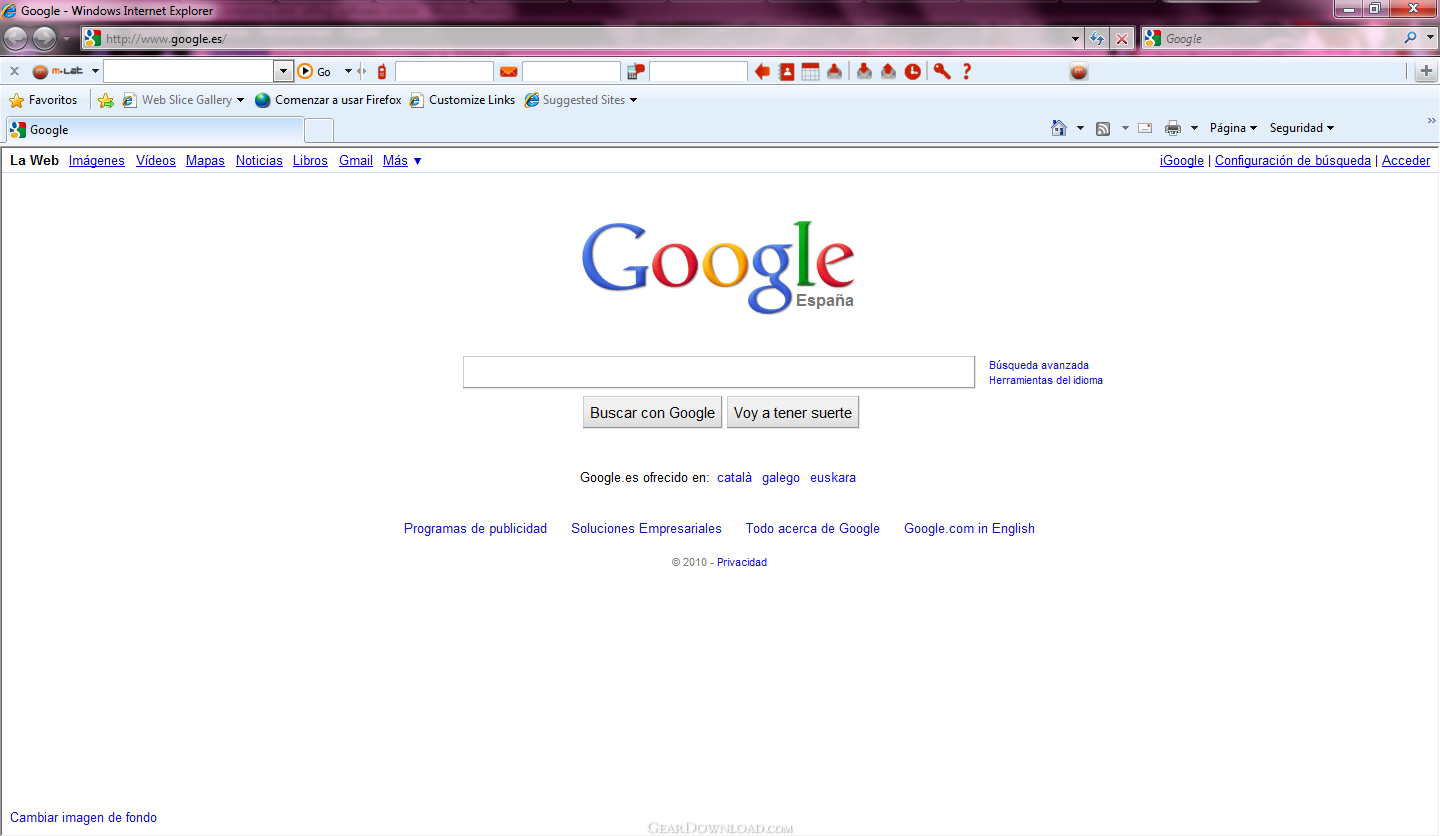The image size is (1440, 836).
Task: Open the calendar grid toolbar icon
Action: [811, 71]
